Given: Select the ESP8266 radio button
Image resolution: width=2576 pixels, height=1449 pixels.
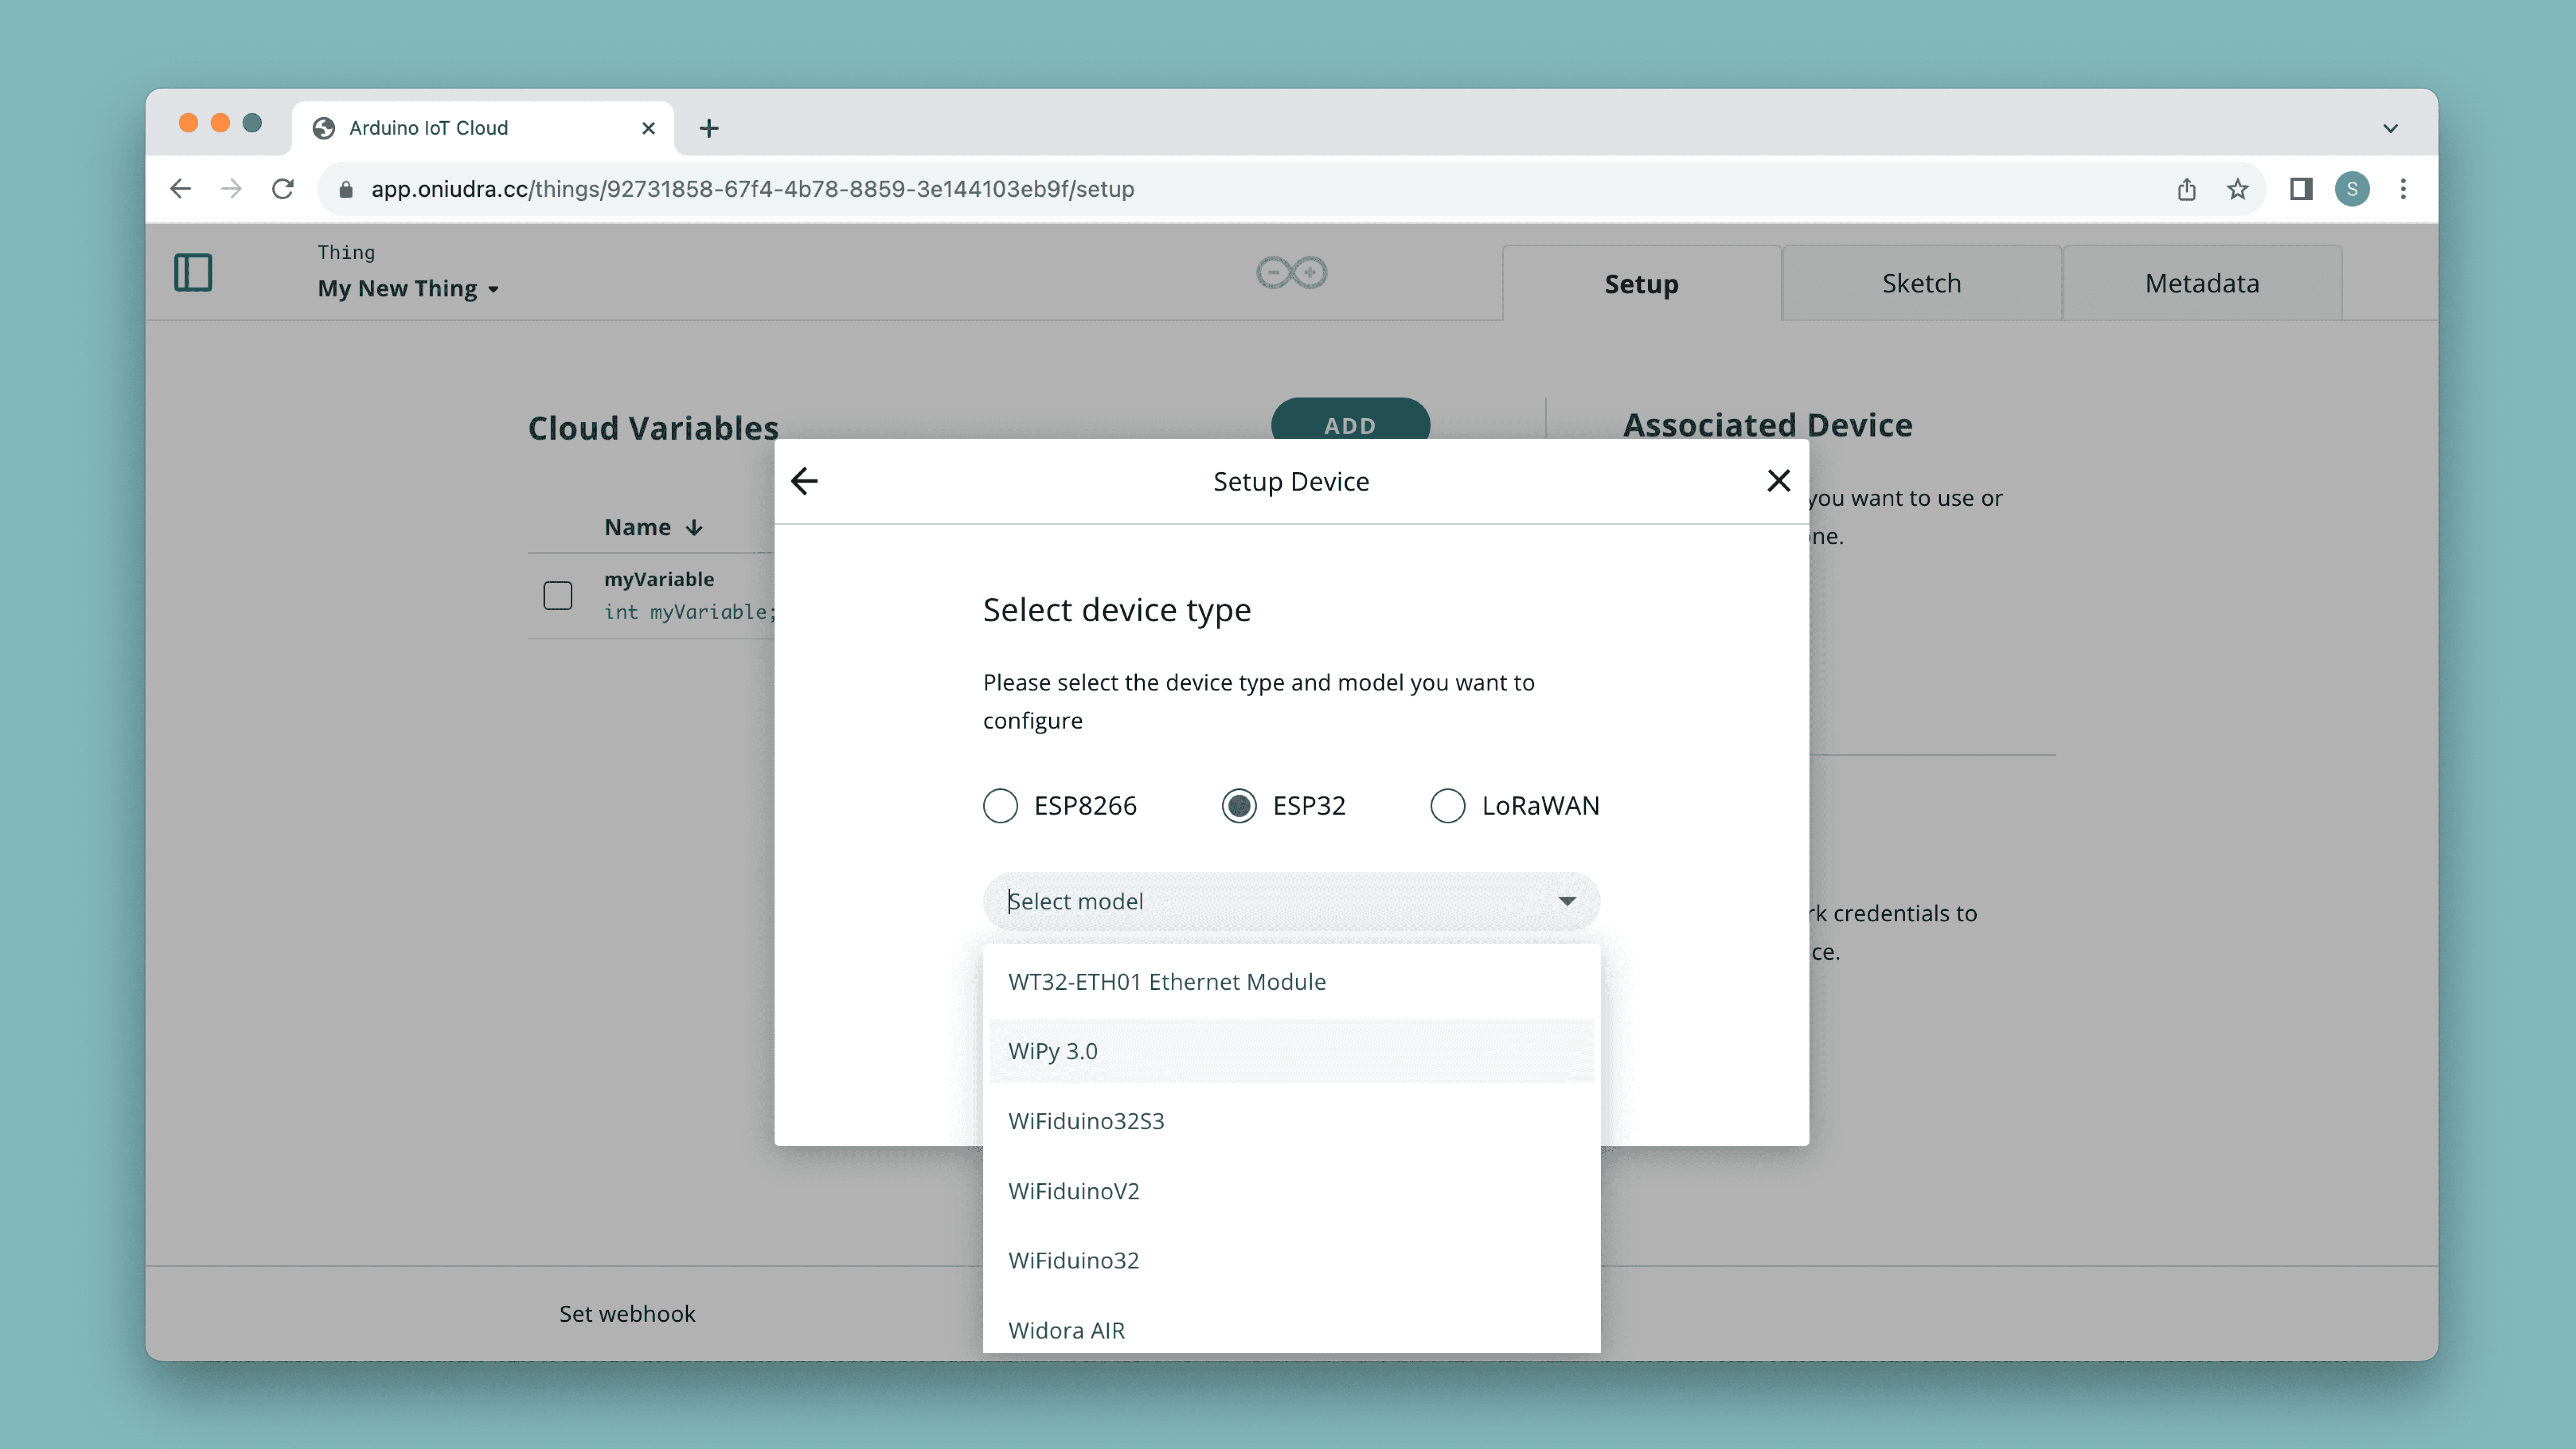Looking at the screenshot, I should tap(1000, 805).
